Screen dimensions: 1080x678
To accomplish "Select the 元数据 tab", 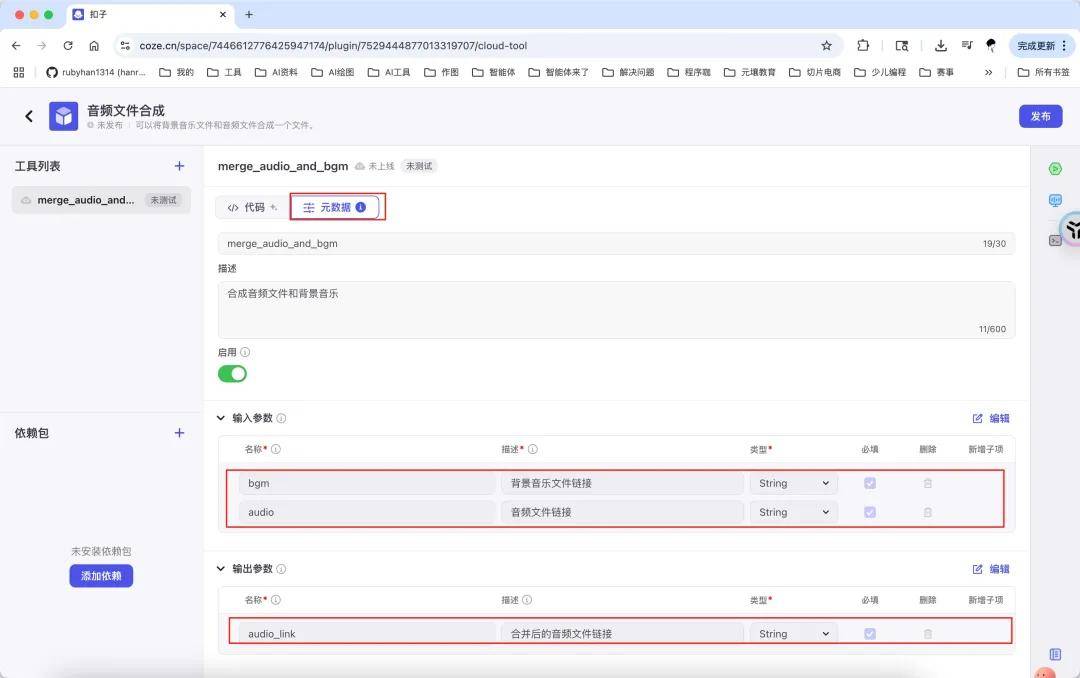I will click(x=336, y=207).
